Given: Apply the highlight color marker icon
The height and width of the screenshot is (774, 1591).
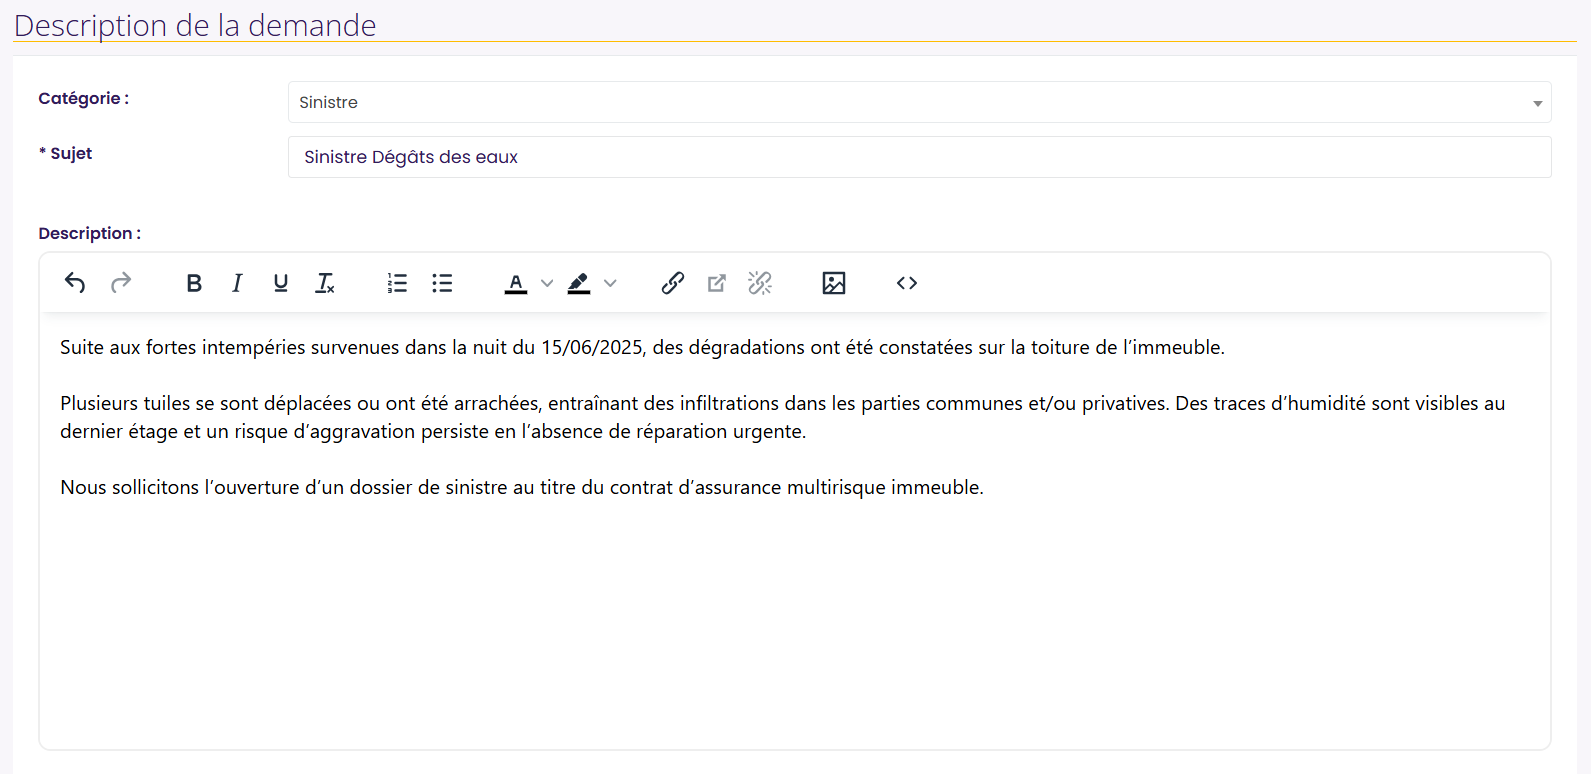Looking at the screenshot, I should click(x=579, y=284).
